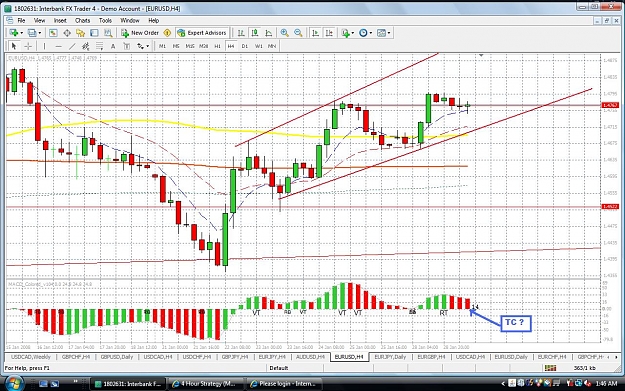Open the Windows Start button
Screen dimensions: 625x391
click(14, 383)
